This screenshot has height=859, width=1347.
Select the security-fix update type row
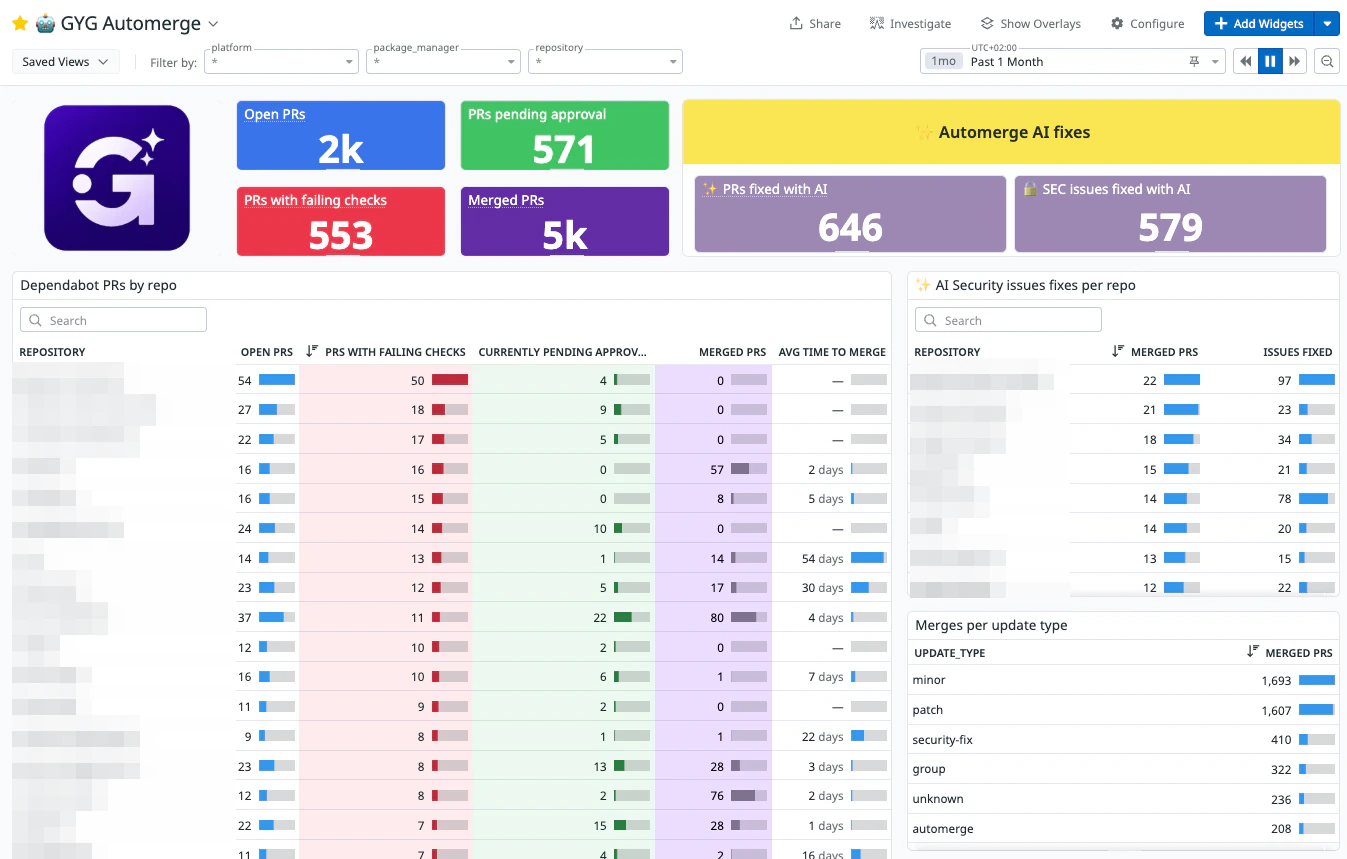tap(1123, 740)
